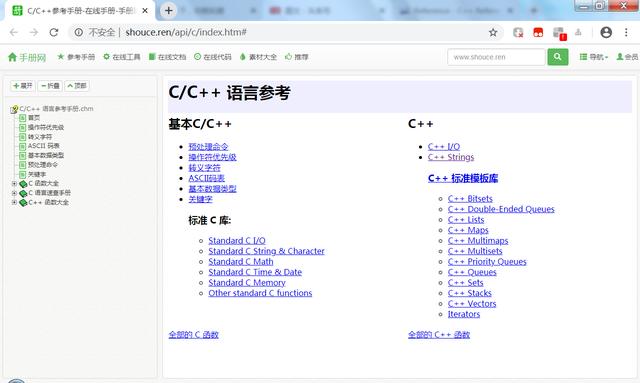Open the 参考手册 nav item
The height and width of the screenshot is (383, 640).
(x=76, y=57)
